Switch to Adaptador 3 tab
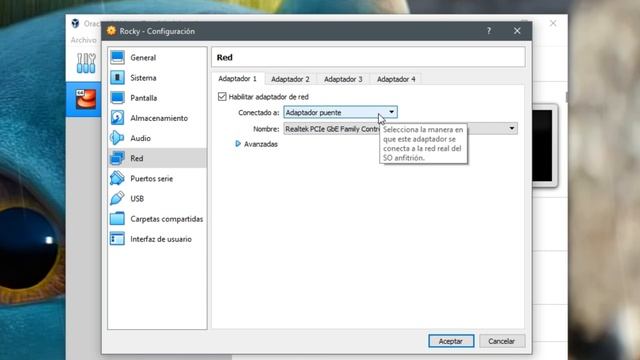Viewport: 640px width, 360px height. pyautogui.click(x=343, y=79)
